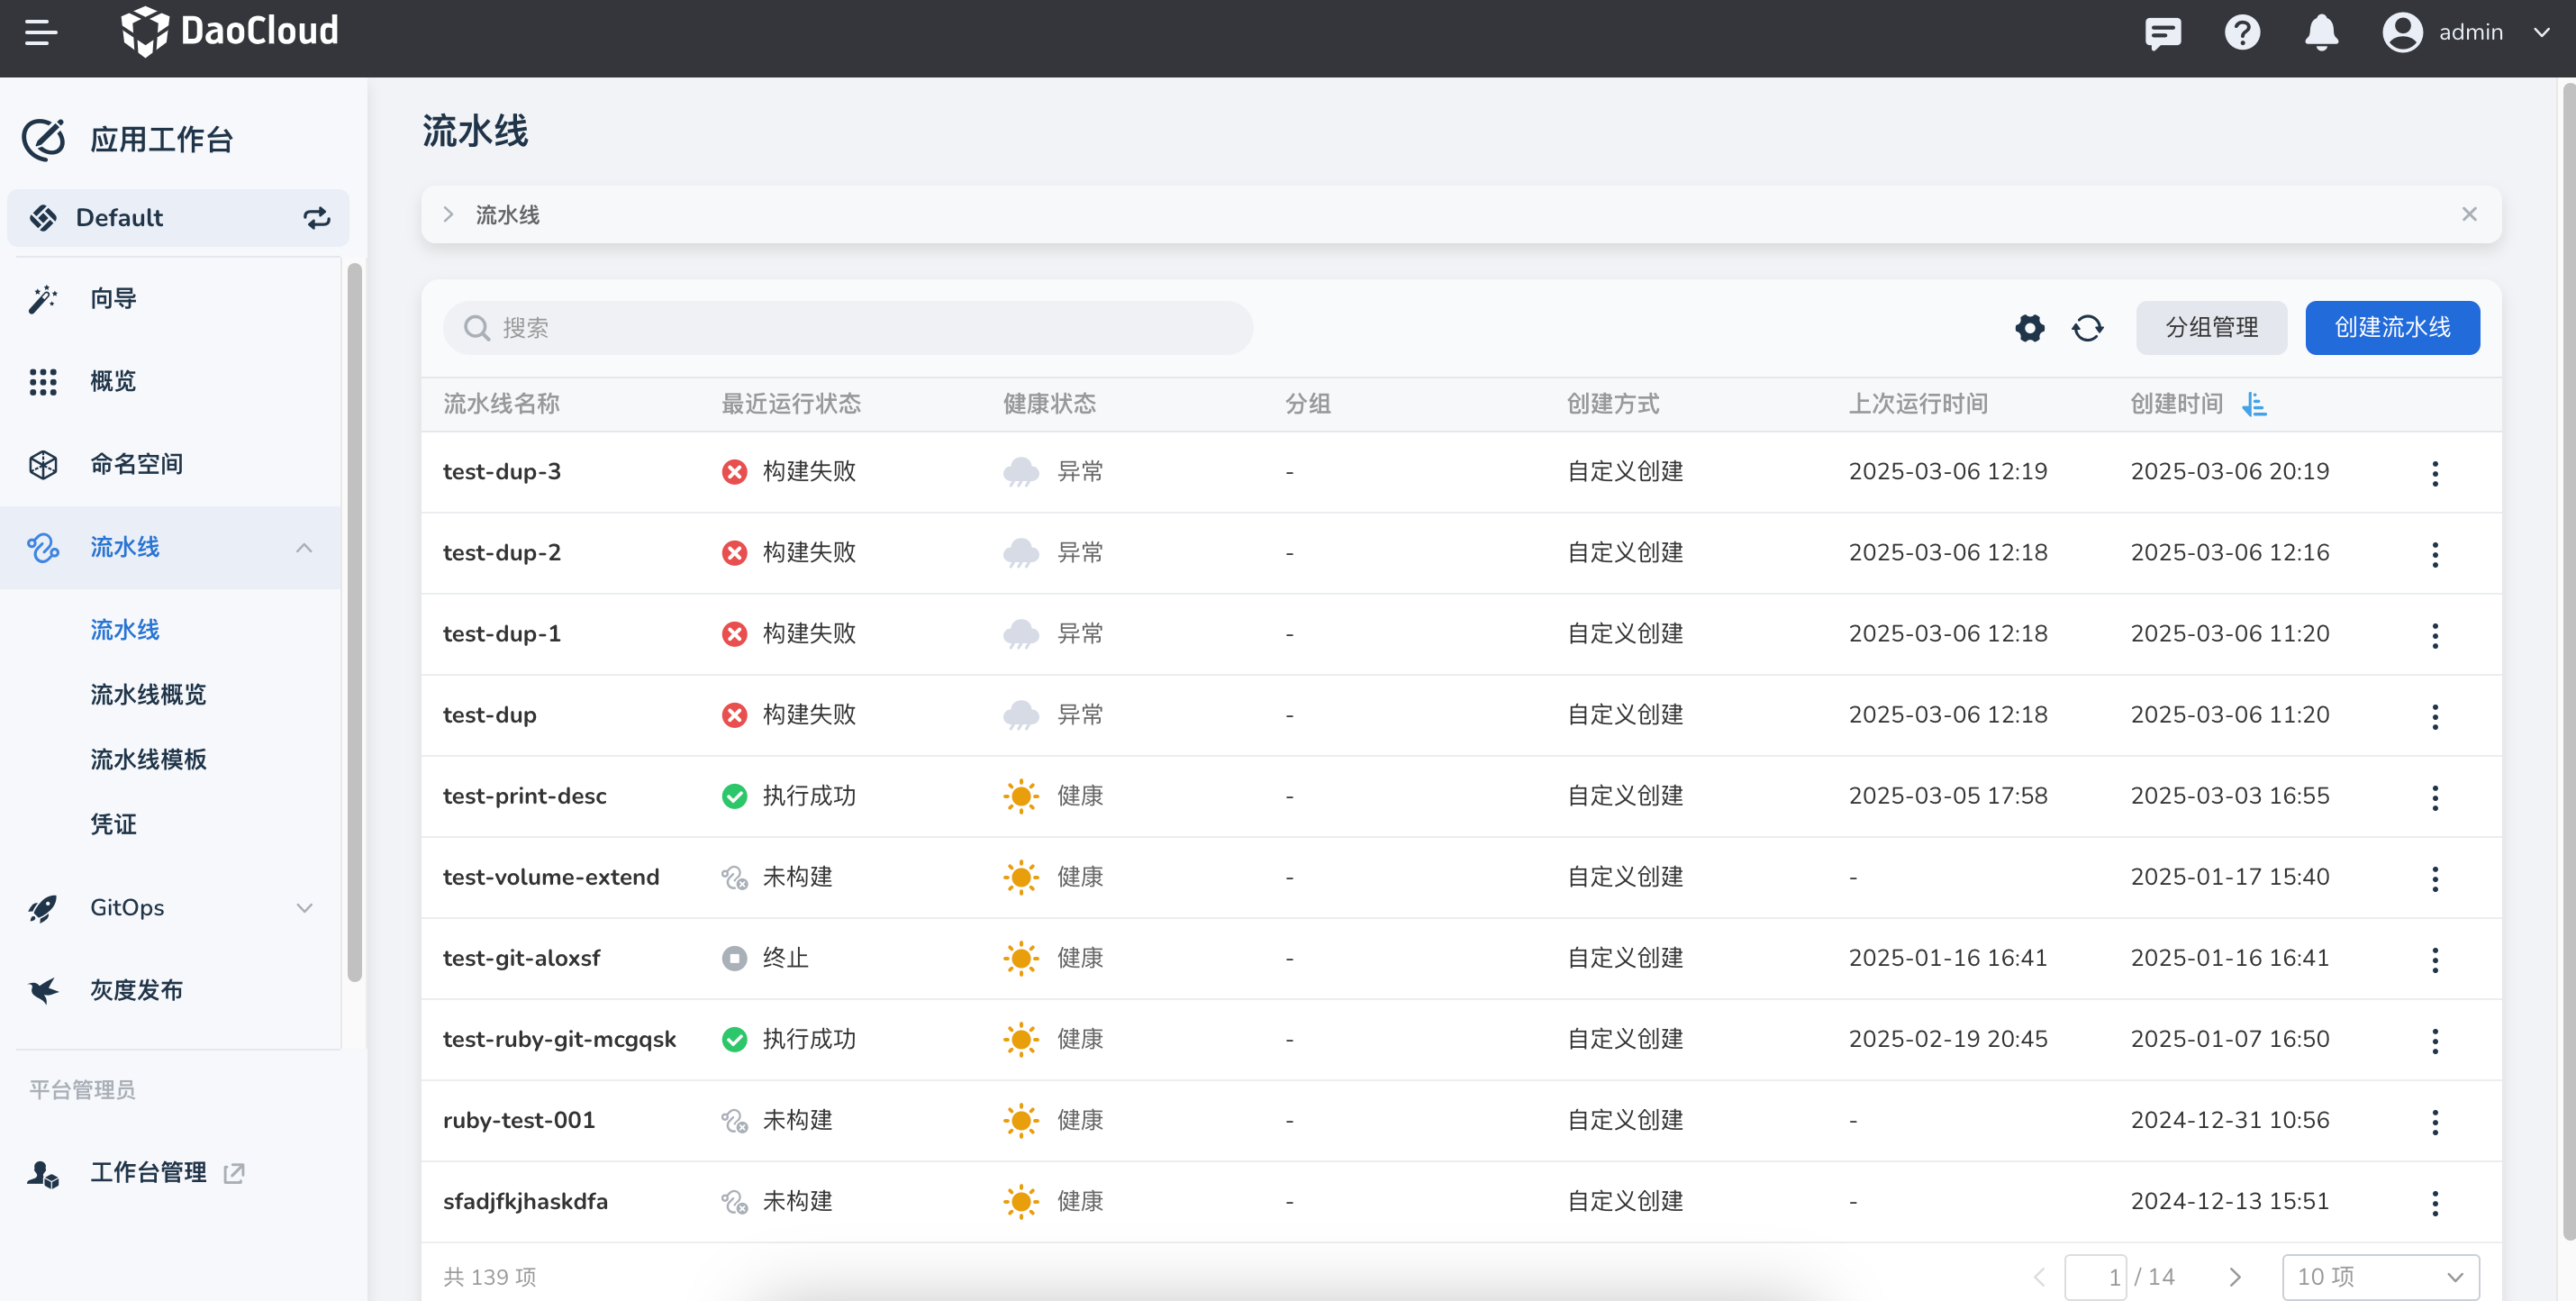Expand the GitOps sidebar menu
The width and height of the screenshot is (2576, 1301).
(x=304, y=908)
